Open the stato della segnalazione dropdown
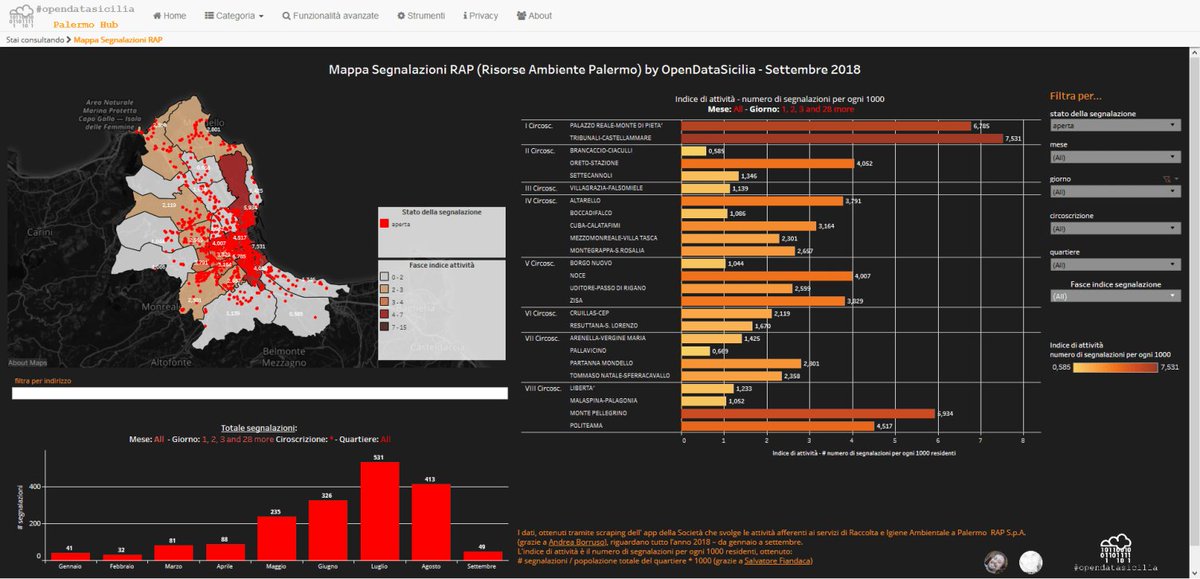The width and height of the screenshot is (1200, 579). point(1117,126)
